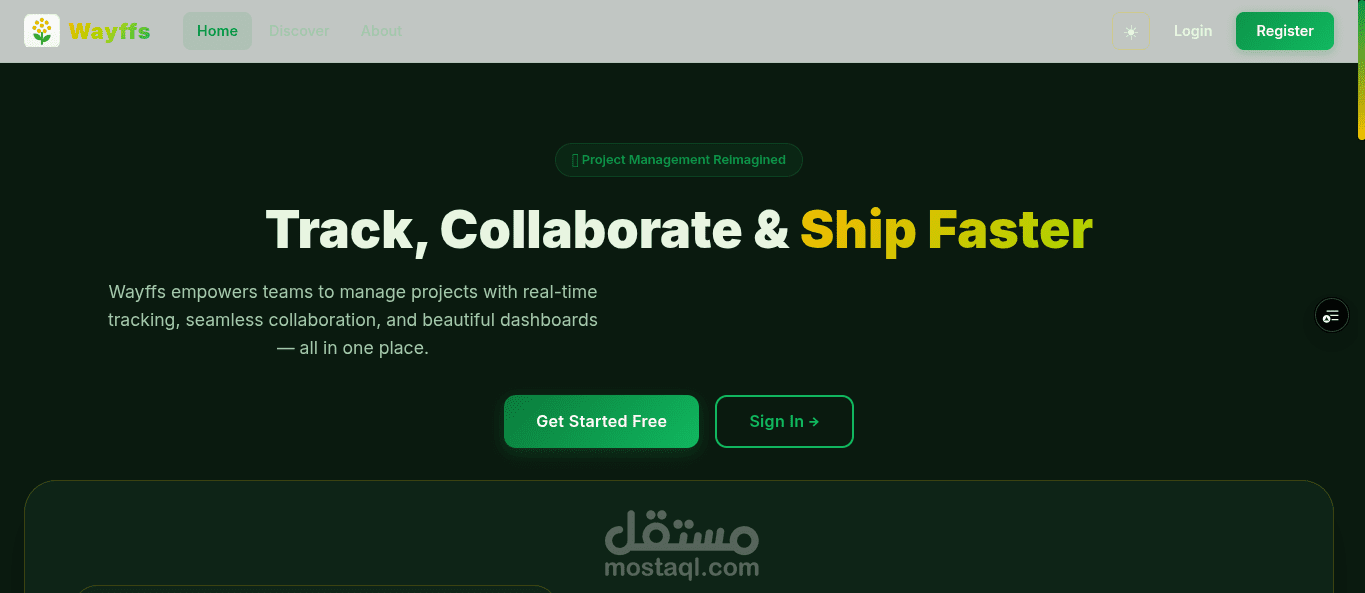This screenshot has height=593, width=1365.
Task: Click the yellow Ship Faster headline text
Action: 946,230
